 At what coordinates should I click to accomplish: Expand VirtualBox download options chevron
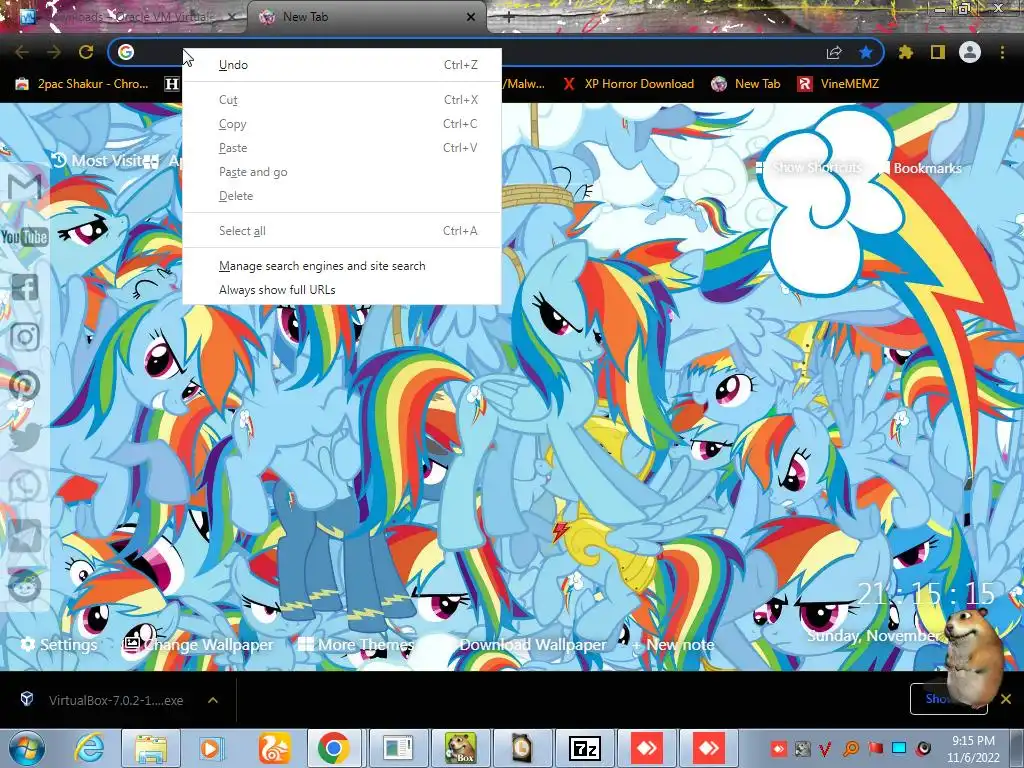213,700
